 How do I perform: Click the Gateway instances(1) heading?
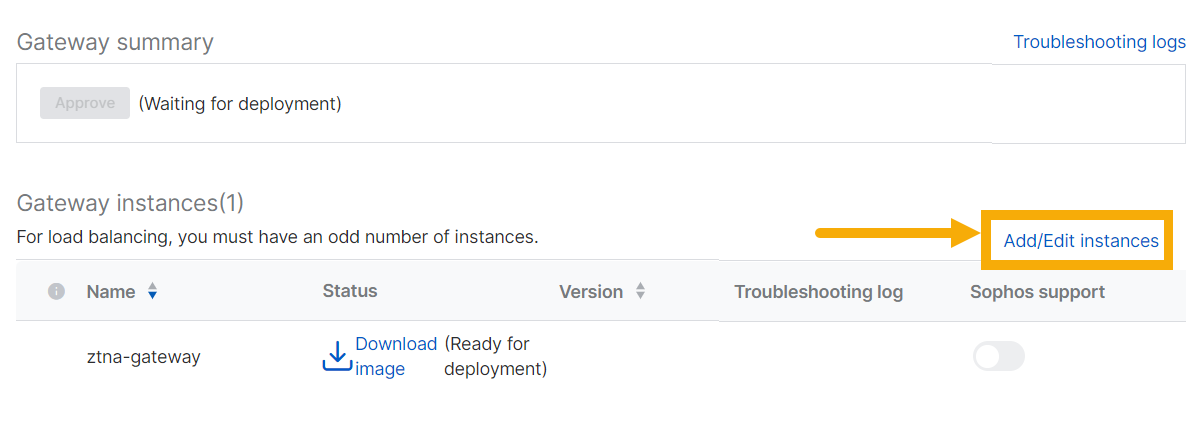(130, 203)
